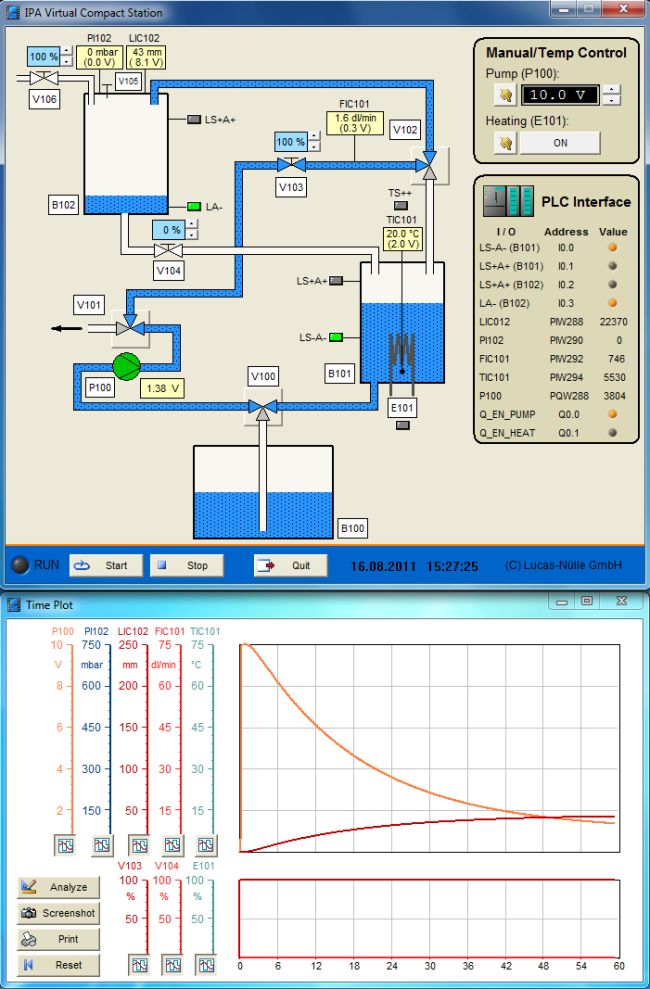Screen dimensions: 650x989
Task: Toggle the V104 curve button in Time Plot
Action: coord(173,965)
